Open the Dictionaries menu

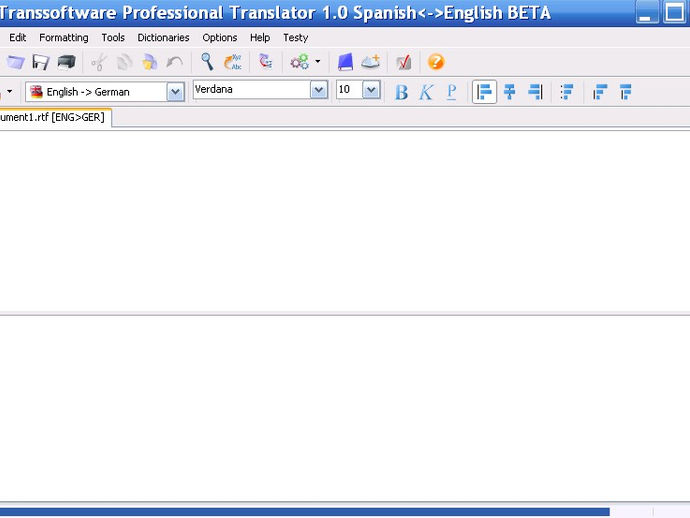click(x=163, y=38)
